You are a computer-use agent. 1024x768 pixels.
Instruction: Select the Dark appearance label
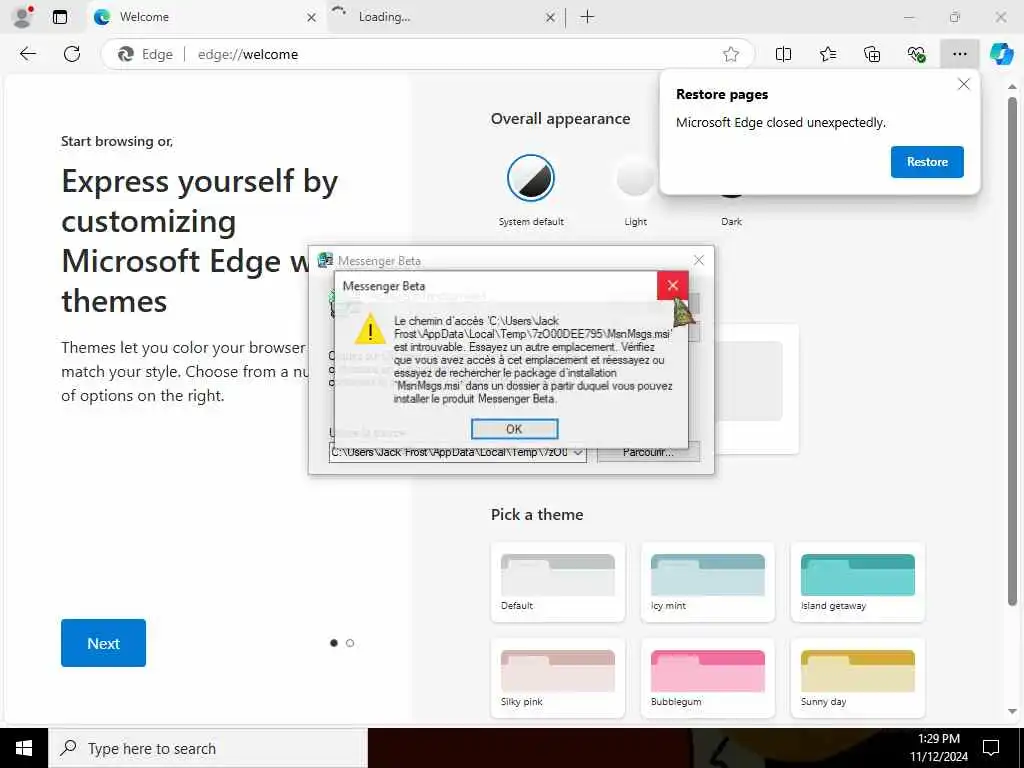tap(731, 221)
